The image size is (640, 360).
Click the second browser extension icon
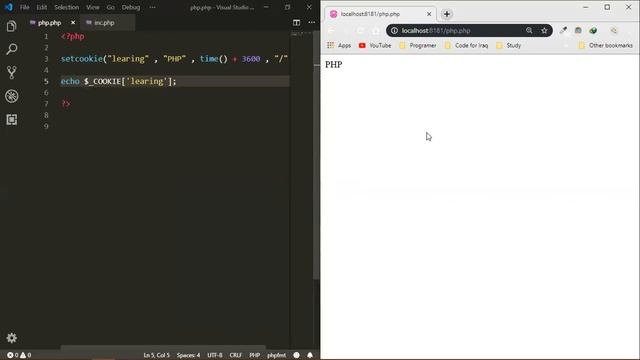[578, 30]
